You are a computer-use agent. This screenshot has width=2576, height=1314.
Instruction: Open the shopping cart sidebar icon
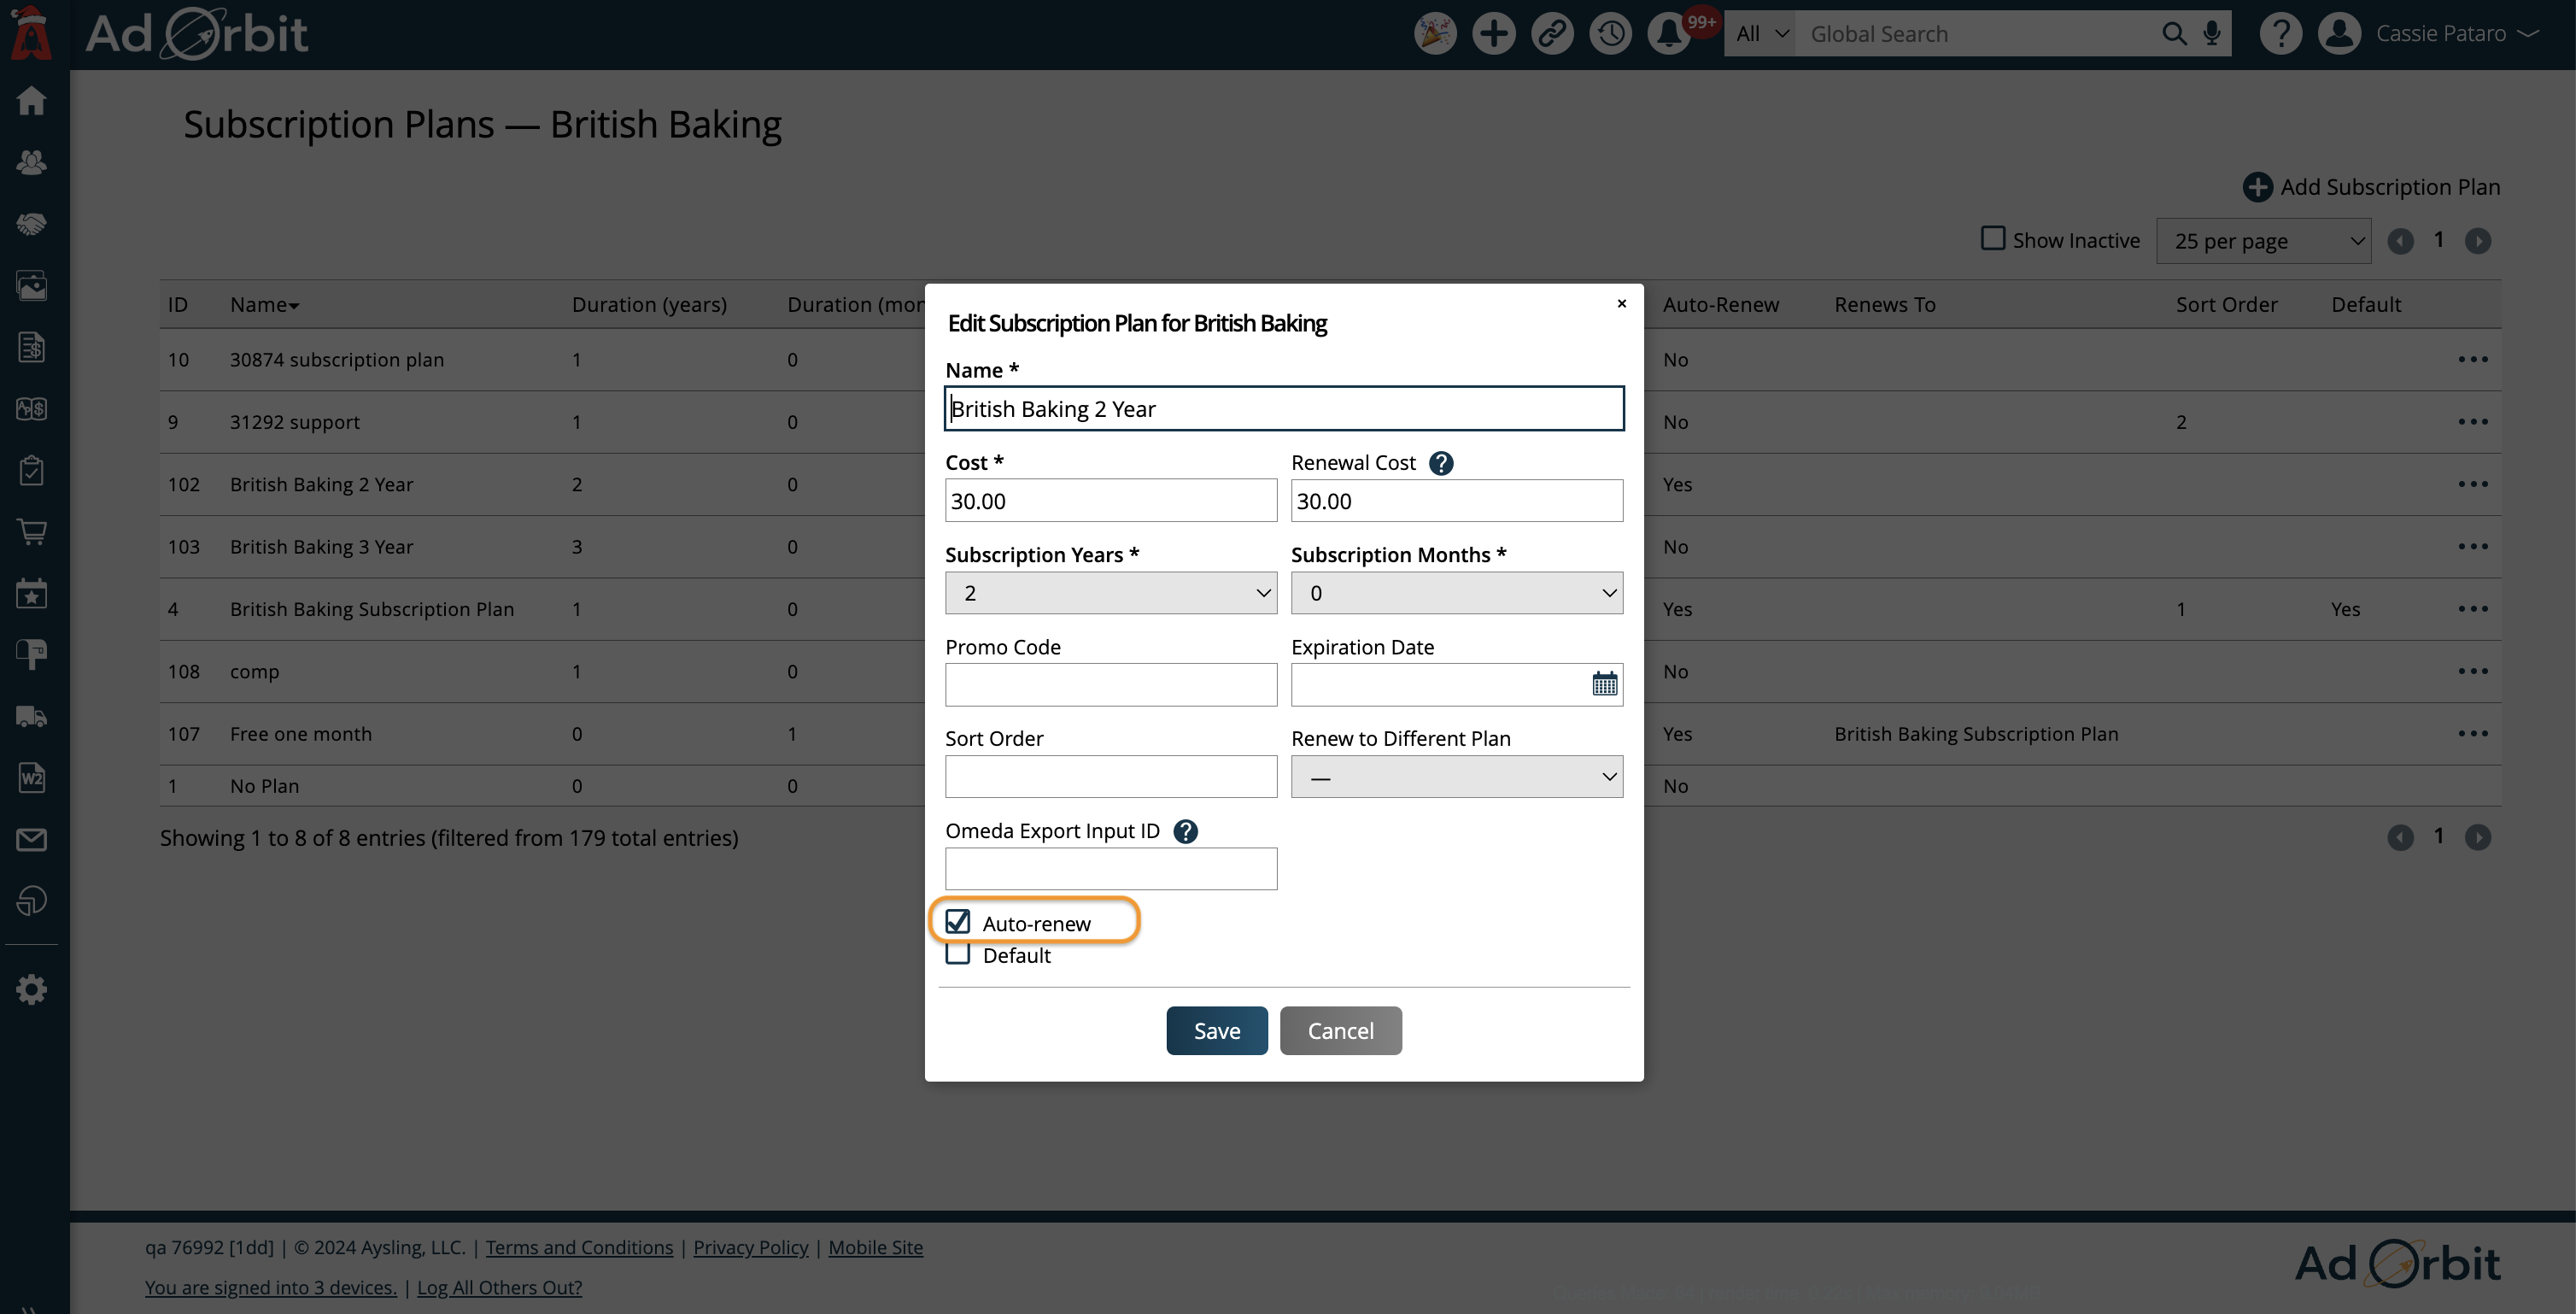point(31,532)
